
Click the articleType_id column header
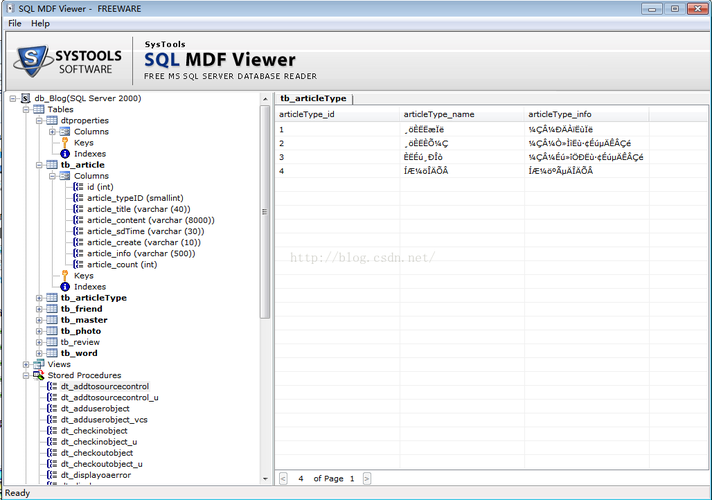[337, 114]
